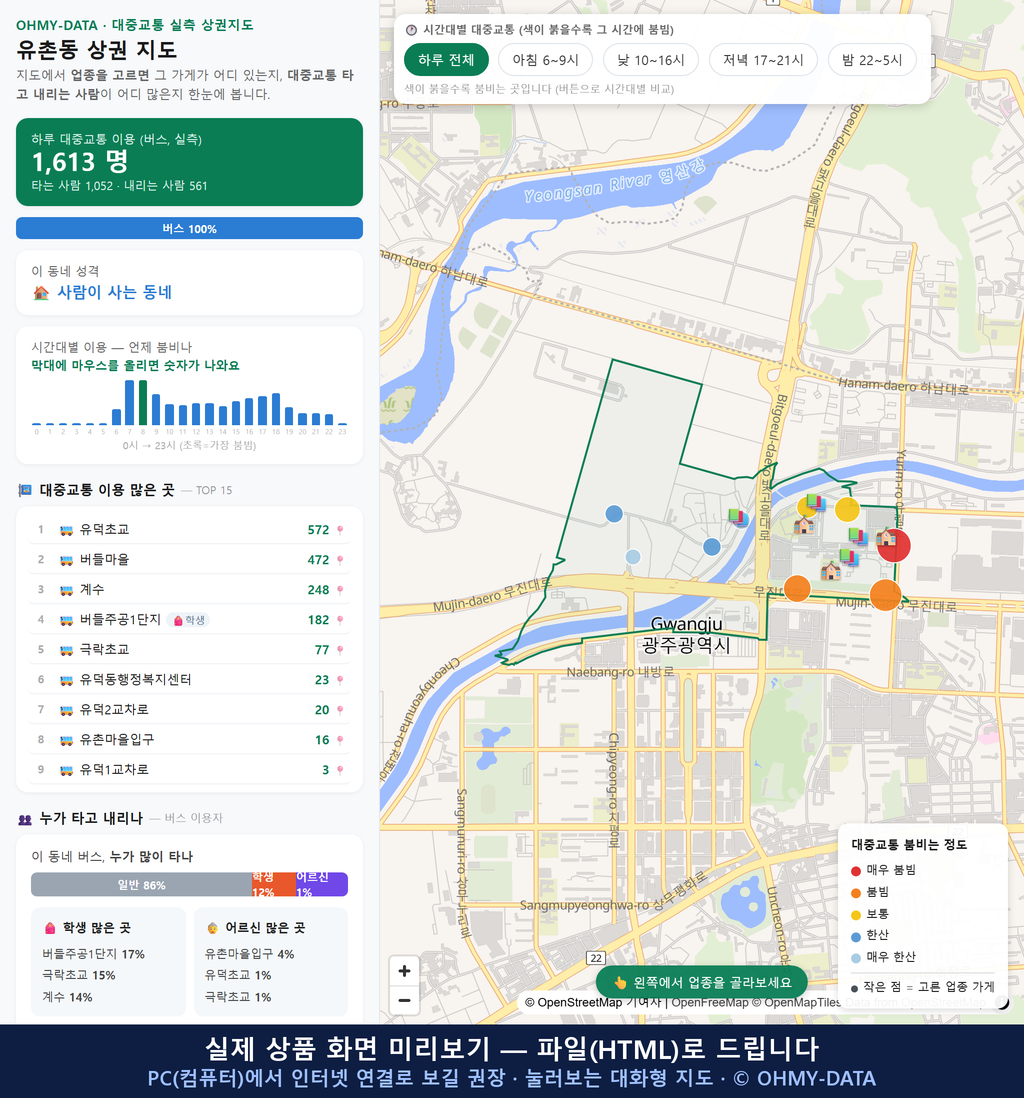Screen dimensions: 1024x1098
Task: Click the location pin beside 77
Action: 340,650
